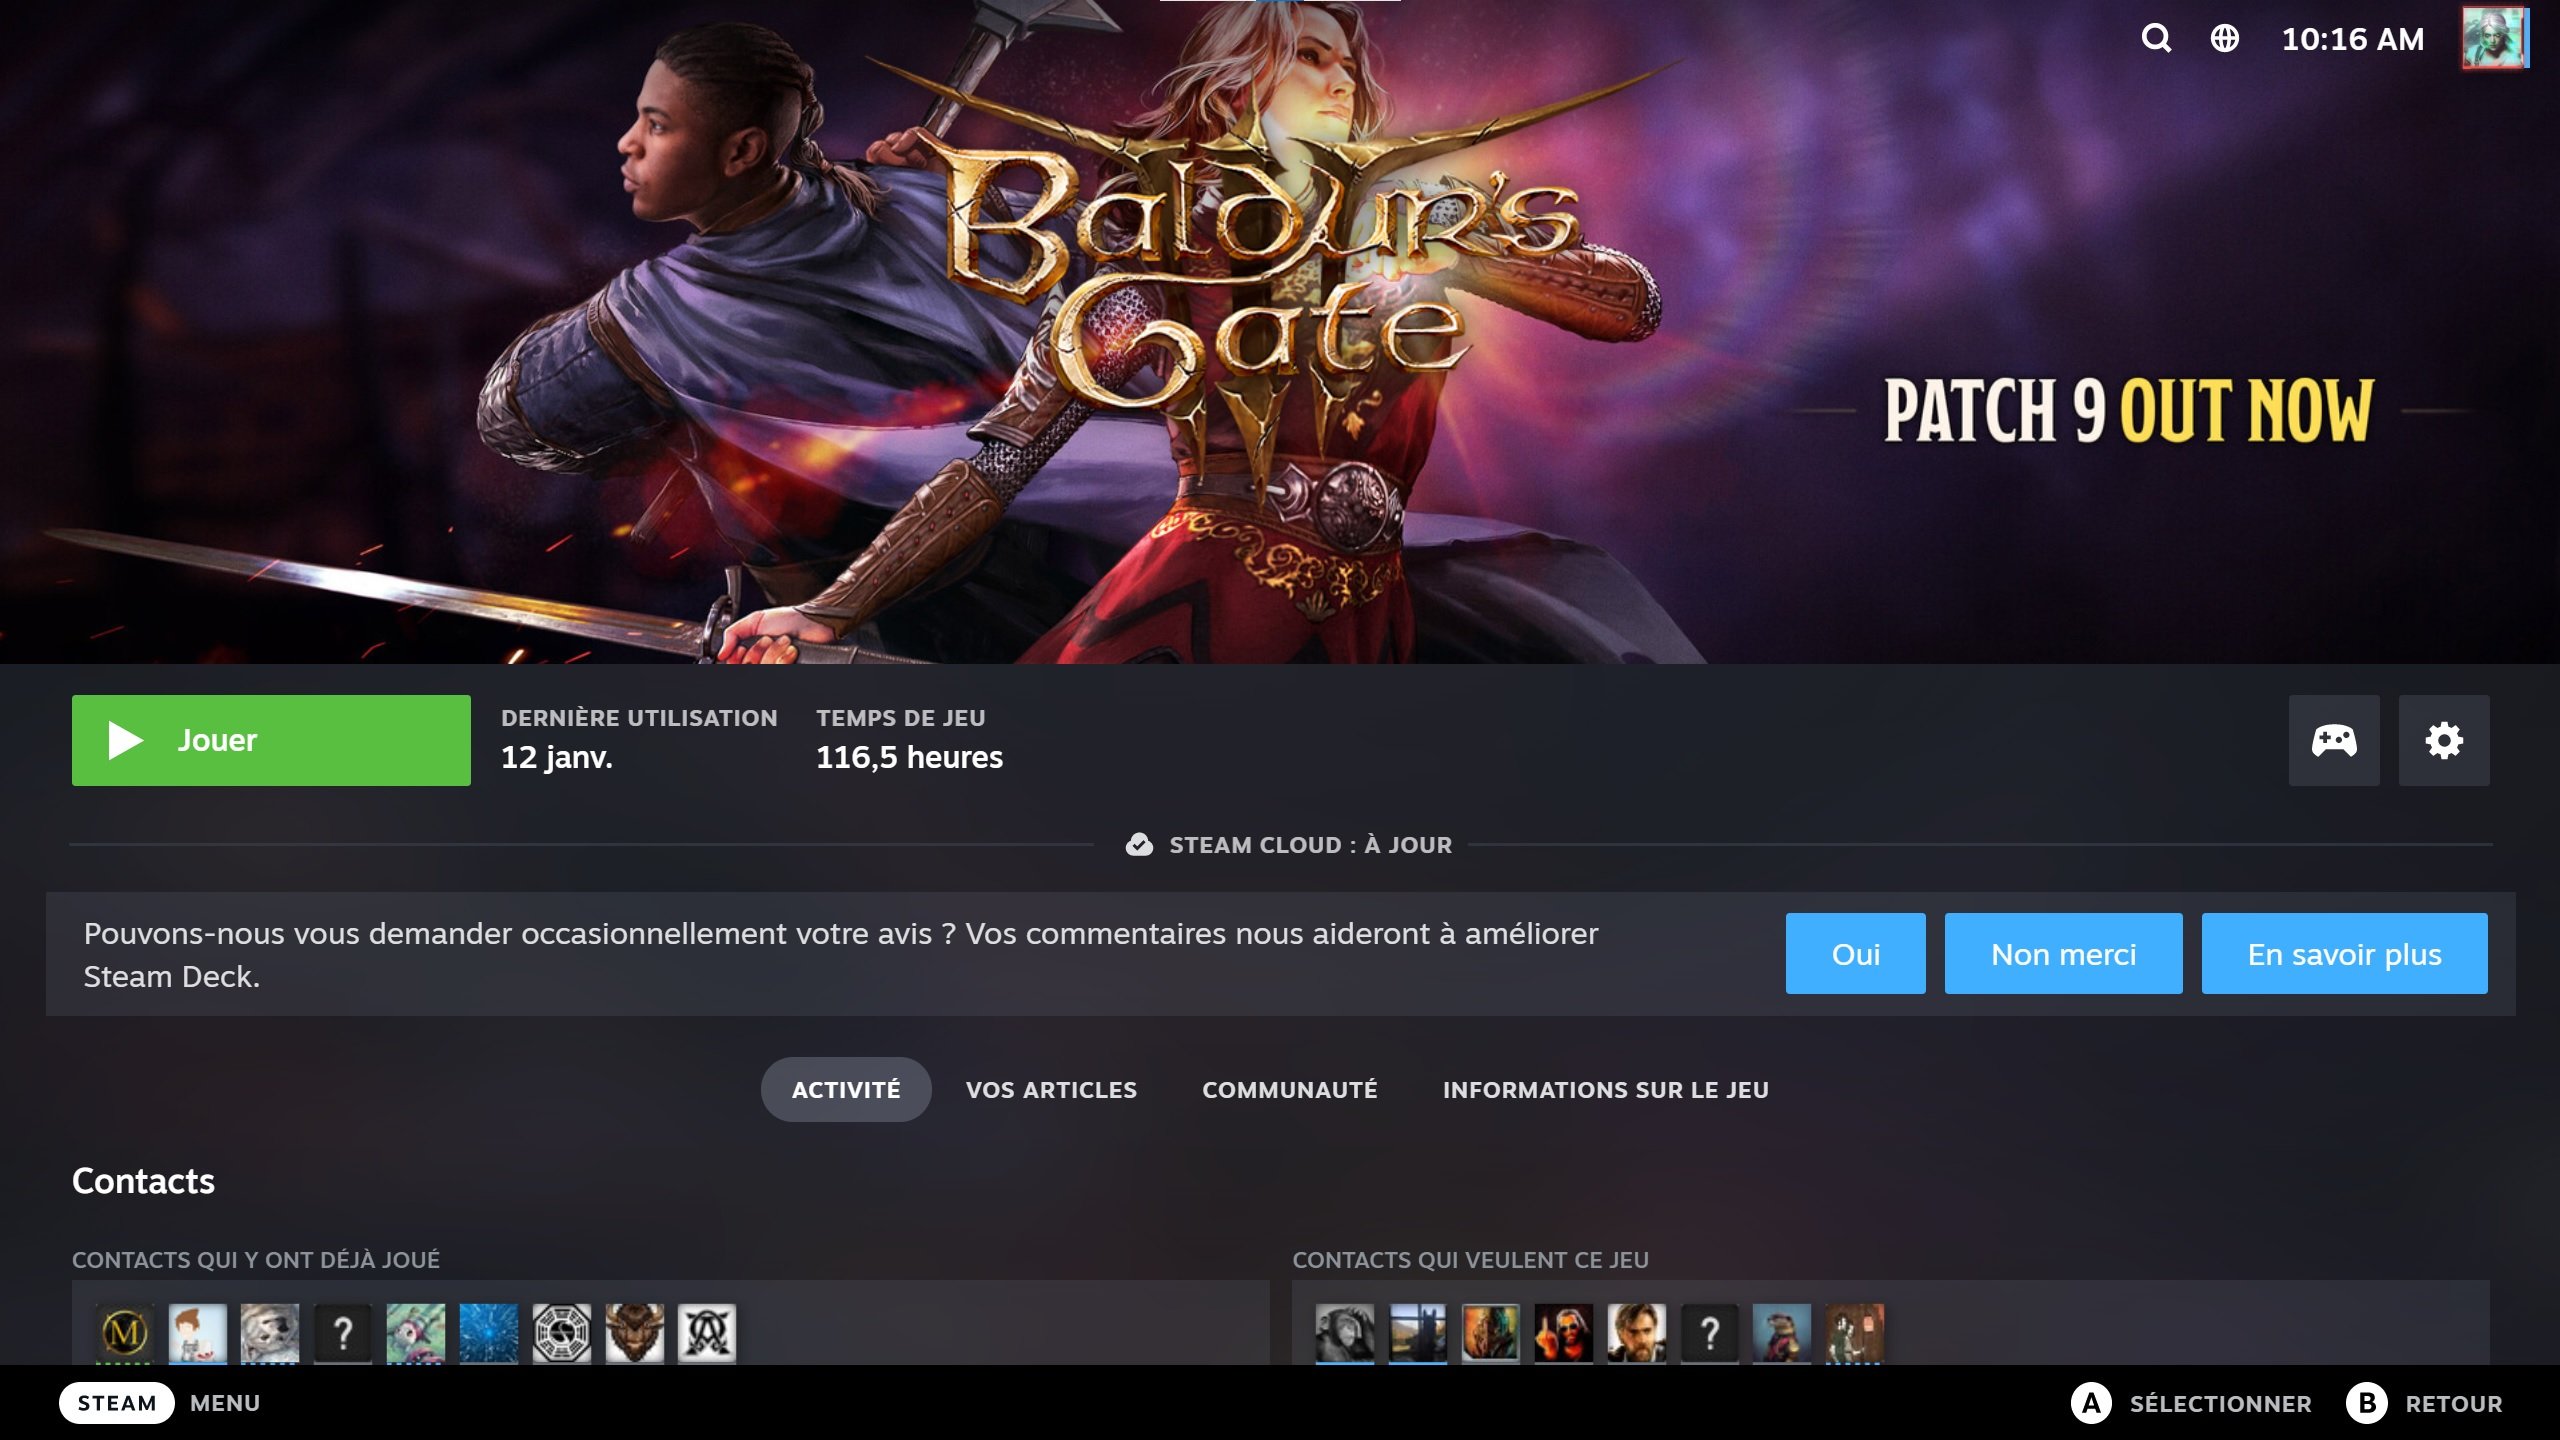2560x1440 pixels.
Task: Open the STEAM menu button
Action: click(x=117, y=1403)
